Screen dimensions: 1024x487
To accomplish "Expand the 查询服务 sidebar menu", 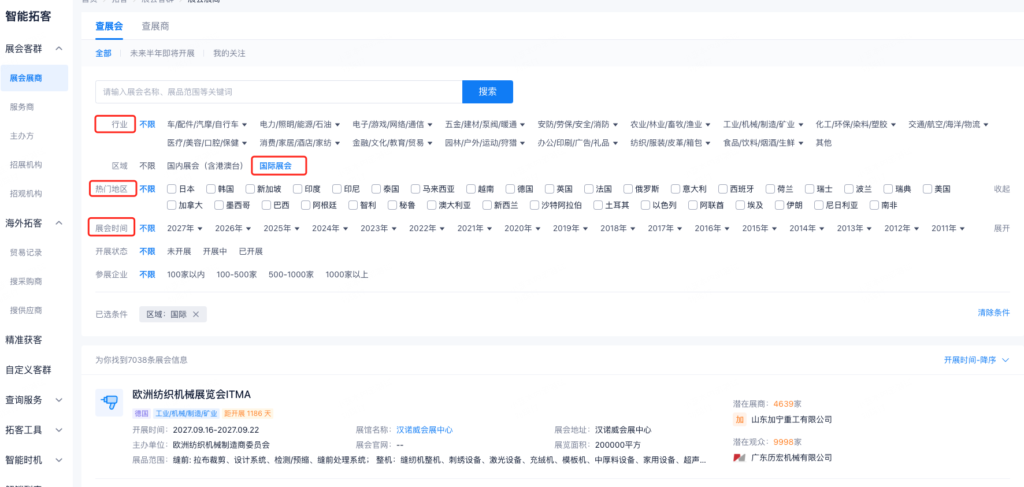I will point(59,399).
